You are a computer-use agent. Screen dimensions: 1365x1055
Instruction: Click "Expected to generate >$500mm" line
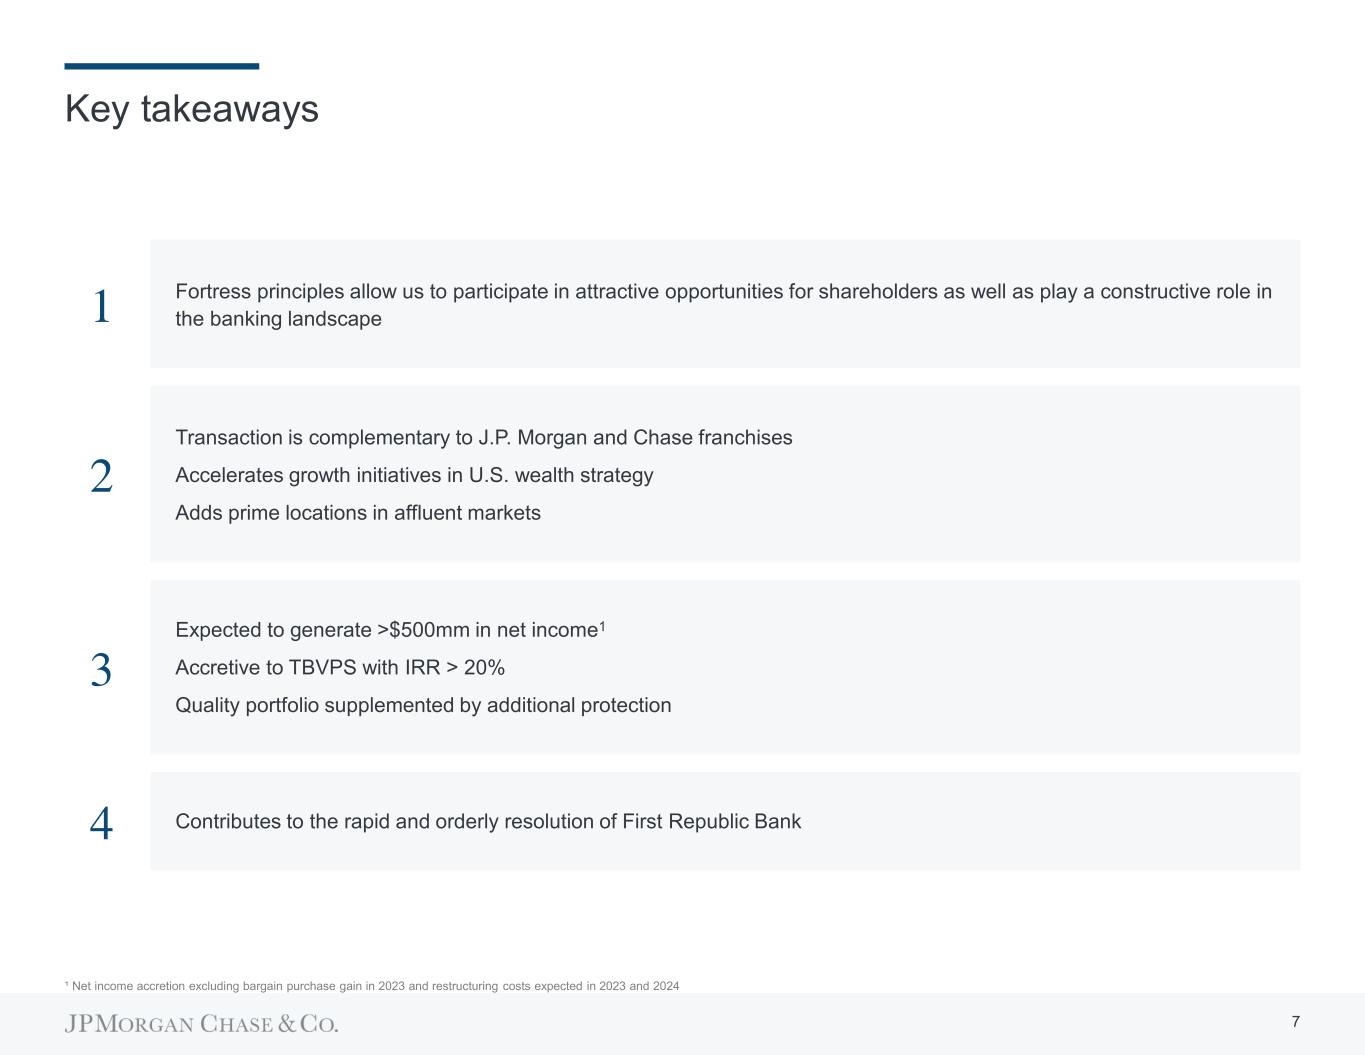tap(385, 630)
